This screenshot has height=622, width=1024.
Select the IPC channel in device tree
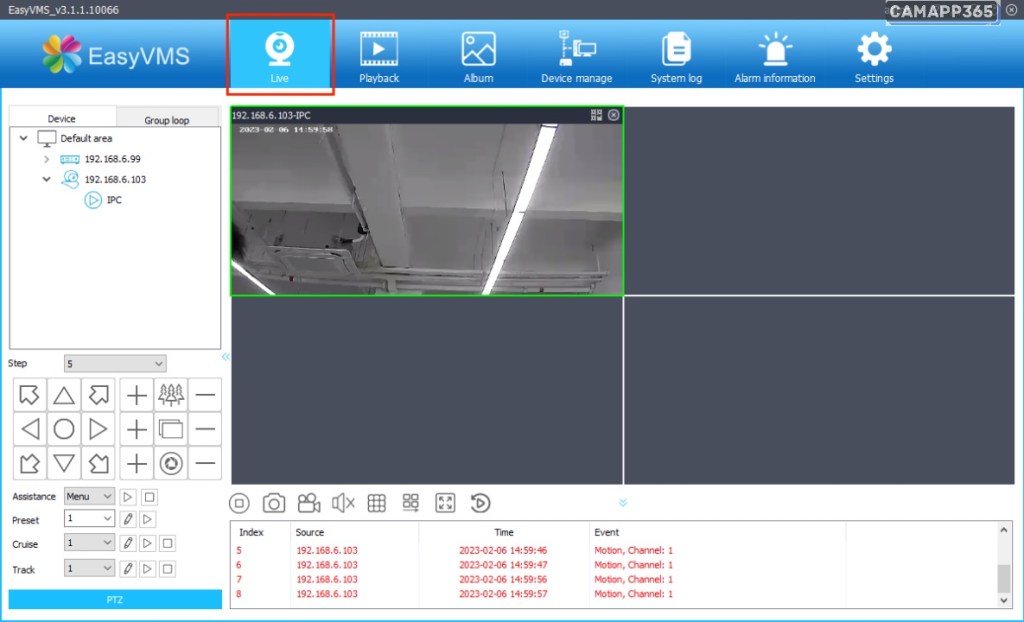pyautogui.click(x=113, y=200)
